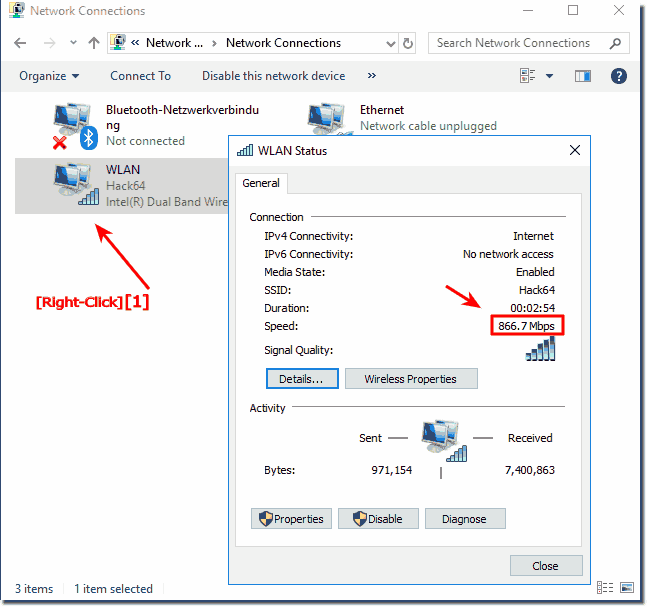
Task: Click the Network breadcrumb segment
Action: pos(175,43)
